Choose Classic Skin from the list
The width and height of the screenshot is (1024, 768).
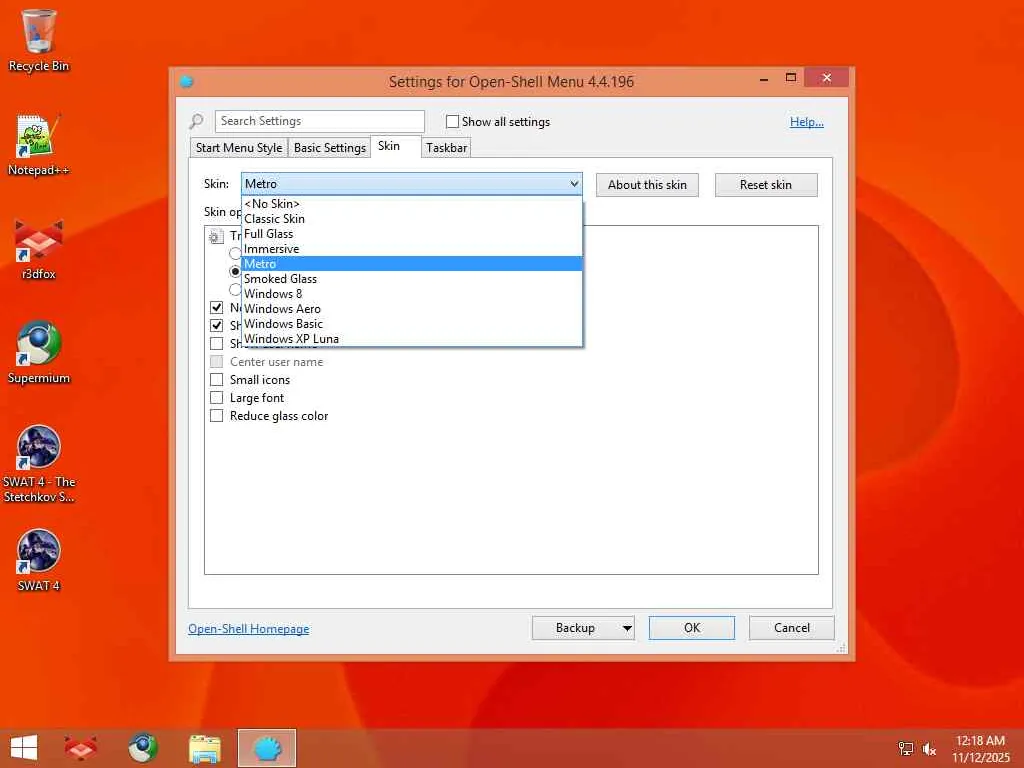click(411, 219)
